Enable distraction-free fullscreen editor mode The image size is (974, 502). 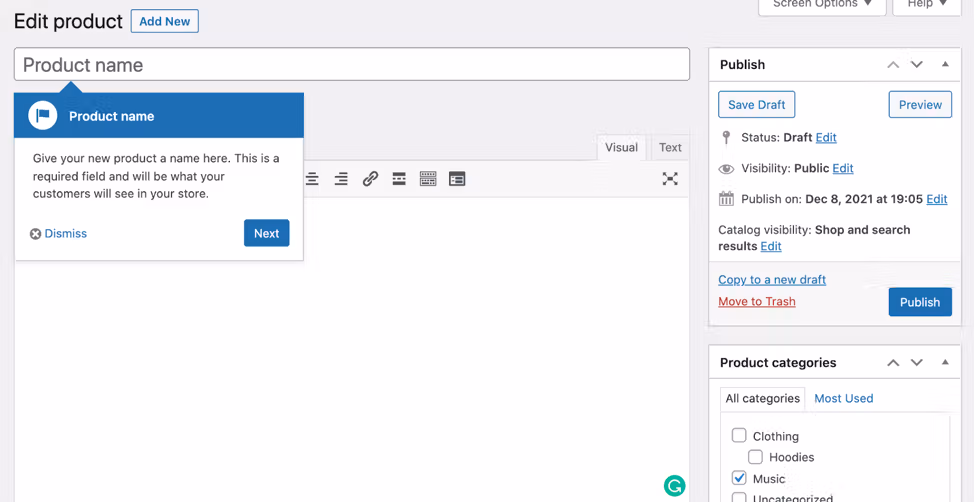670,179
